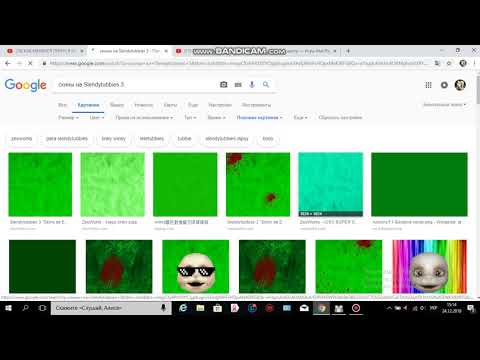Switch to the Bandicam recorder taskbar icon
Image resolution: width=480 pixels, height=360 pixels.
pos(356,308)
